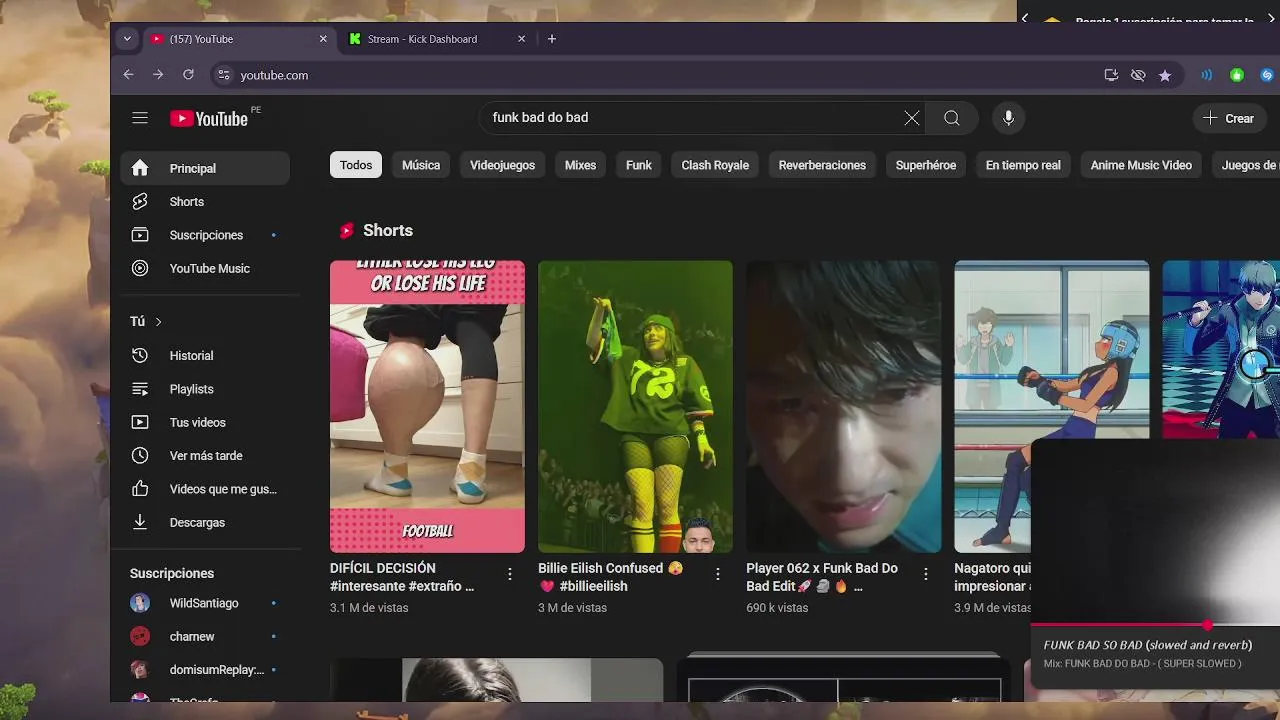Start voice search with microphone icon

point(1008,118)
